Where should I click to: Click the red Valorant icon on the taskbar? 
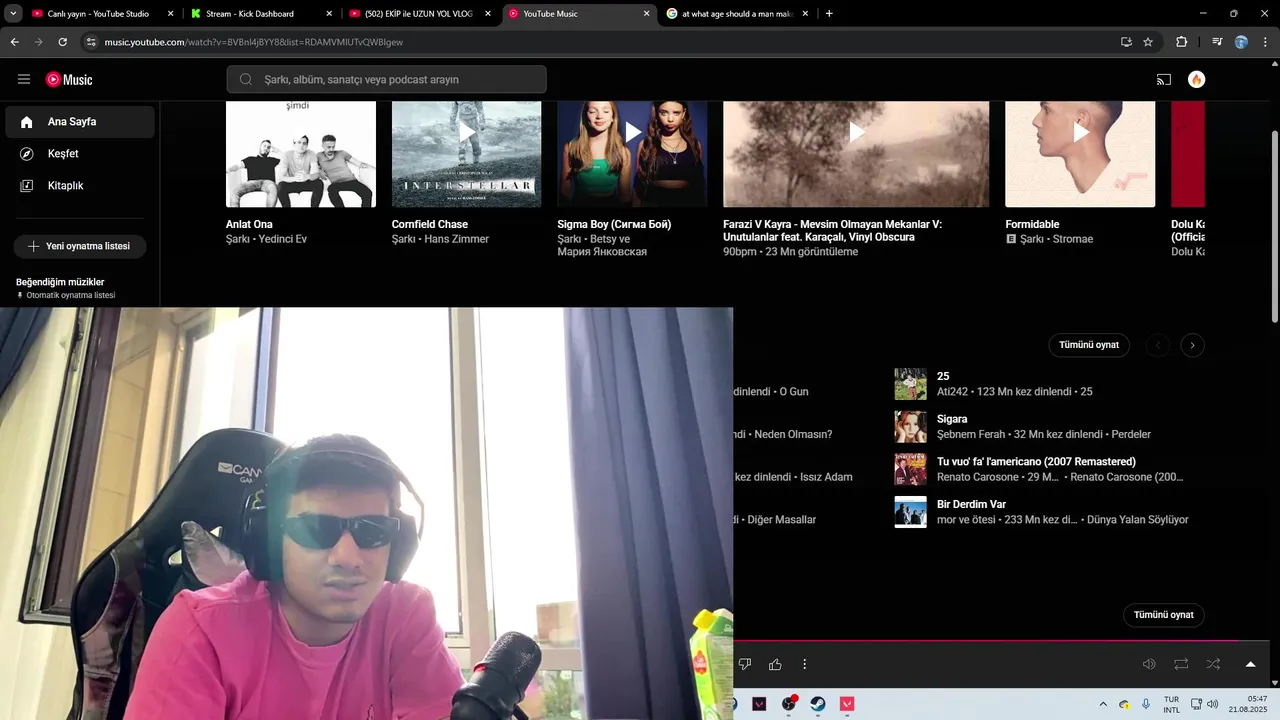(848, 704)
